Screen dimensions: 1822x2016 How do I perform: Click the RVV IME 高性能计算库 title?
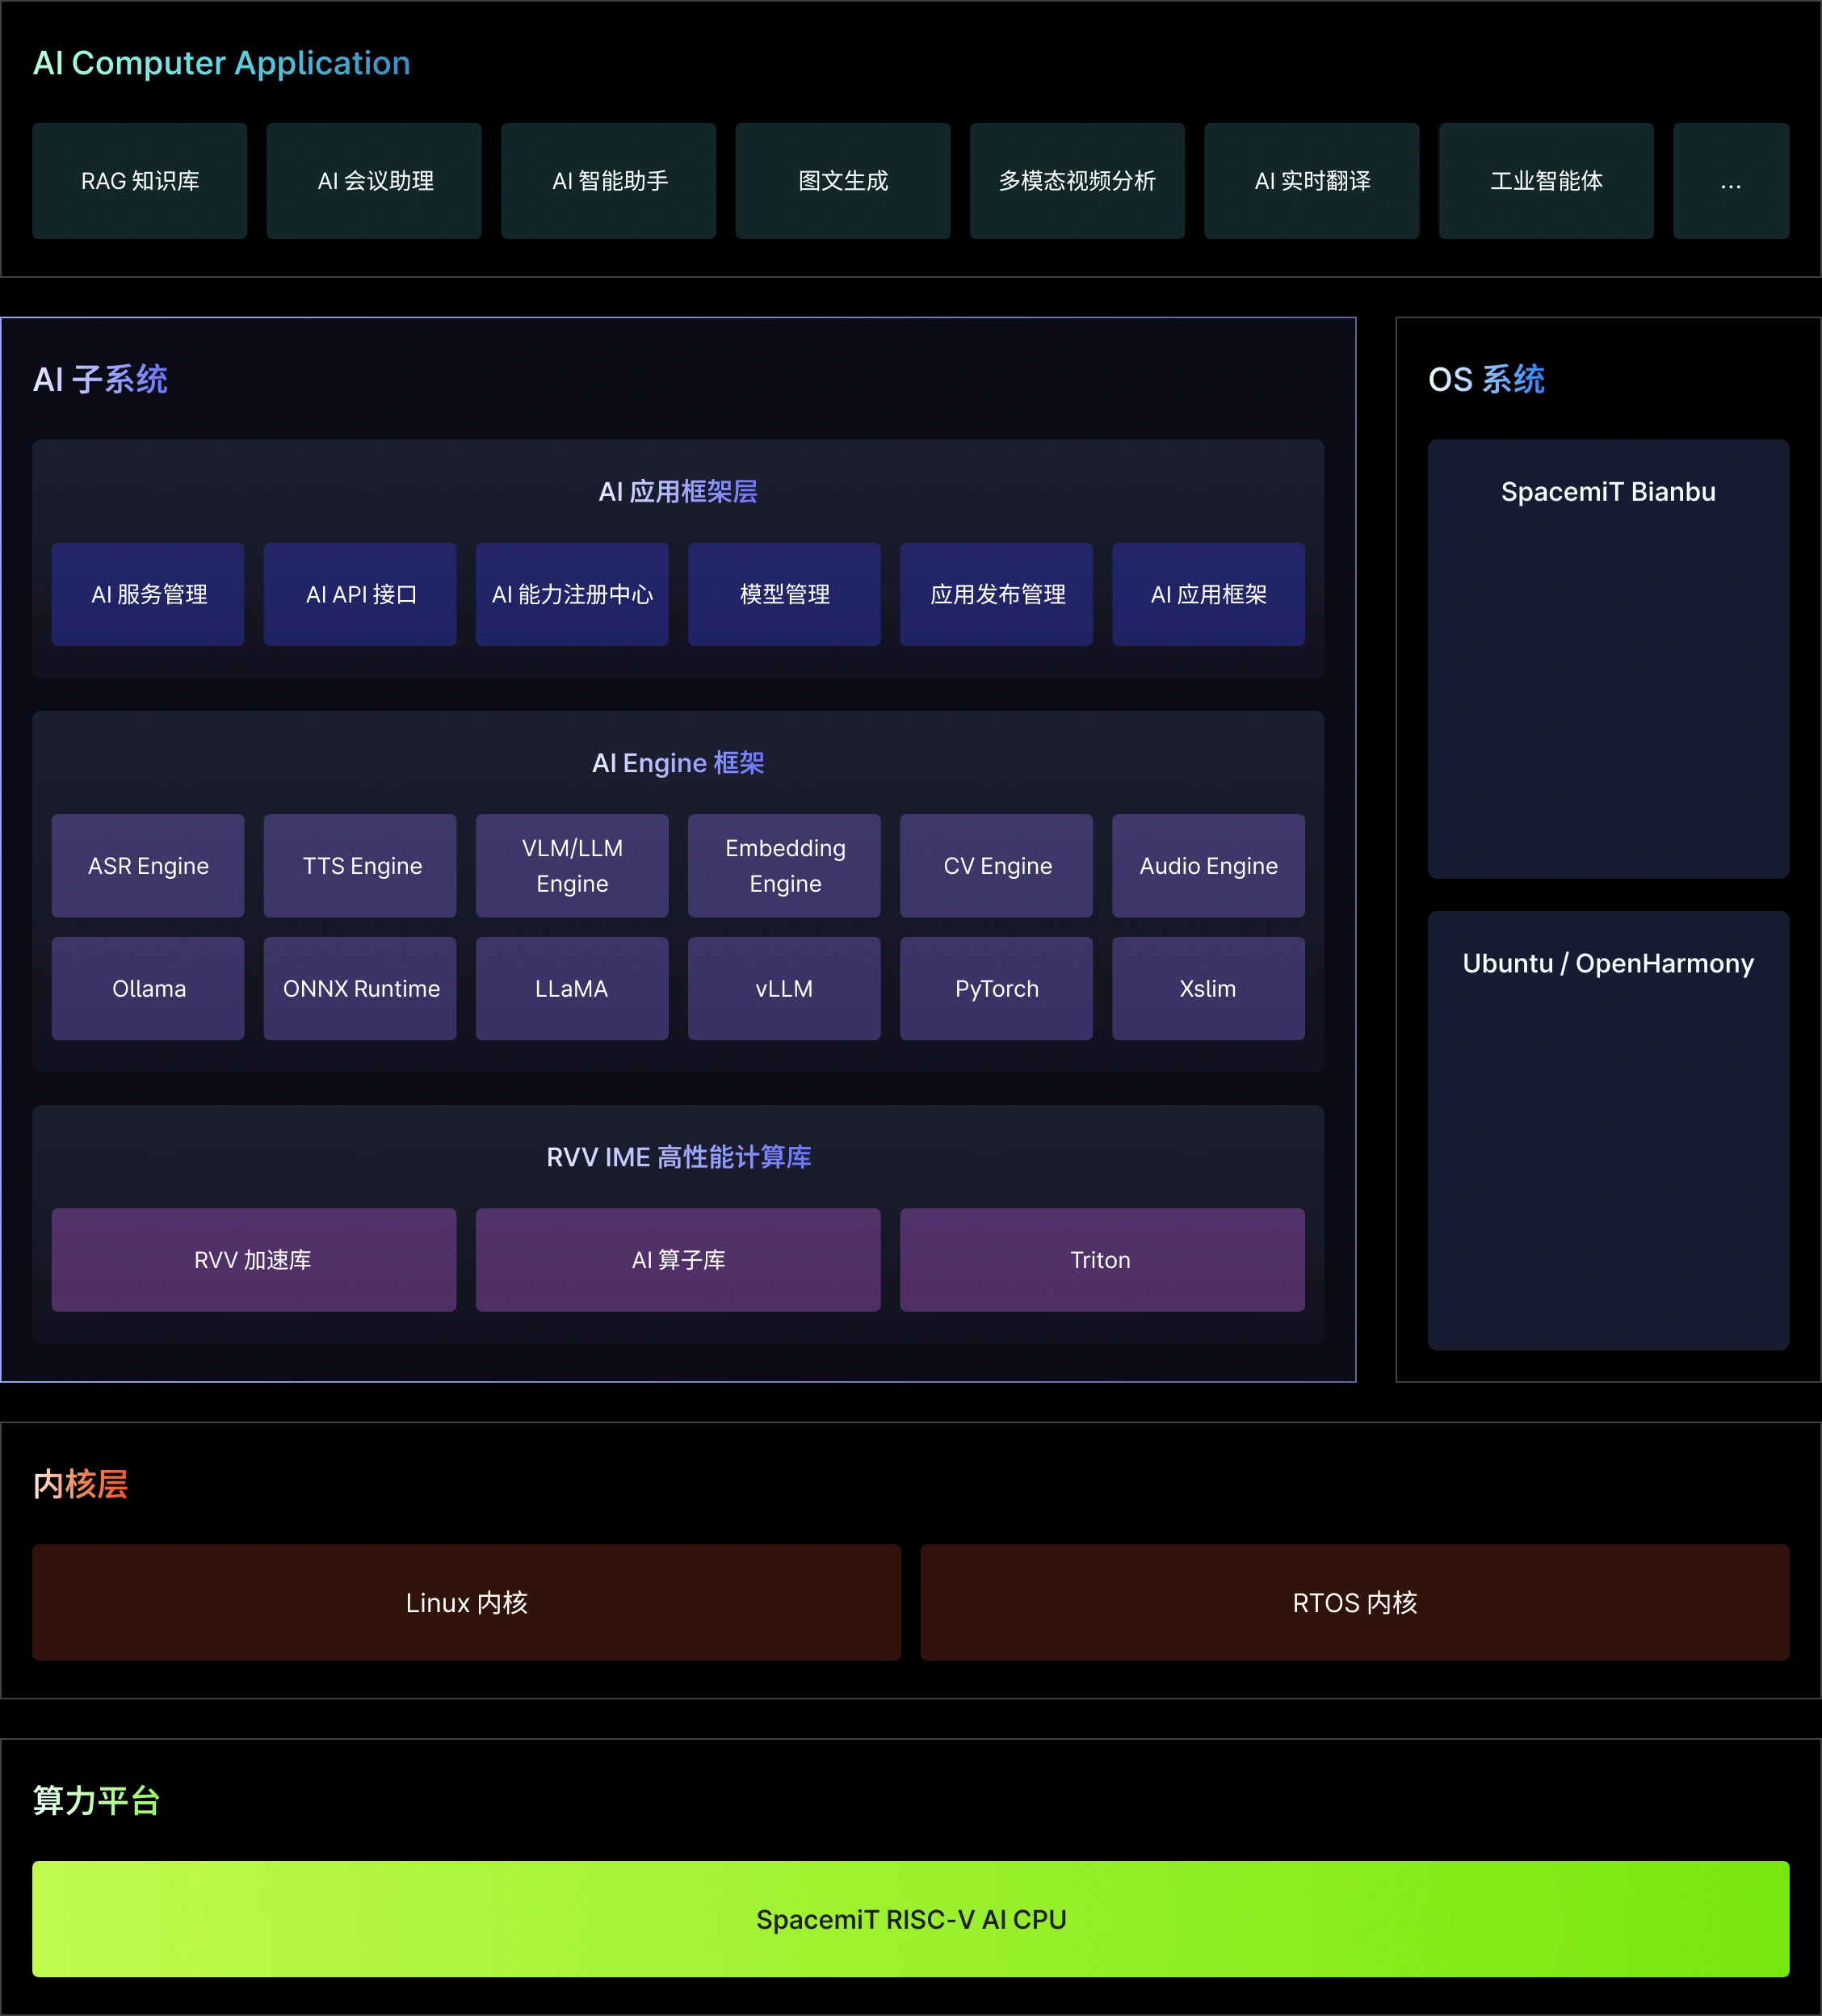[x=678, y=1157]
